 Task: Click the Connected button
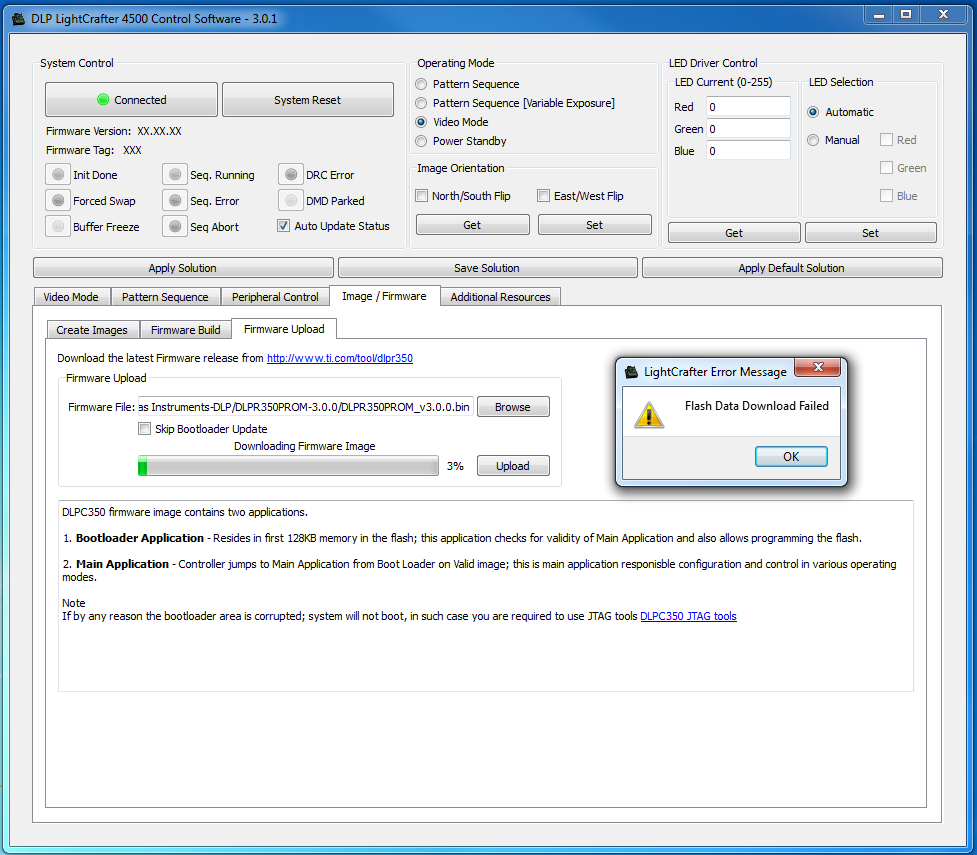[131, 100]
